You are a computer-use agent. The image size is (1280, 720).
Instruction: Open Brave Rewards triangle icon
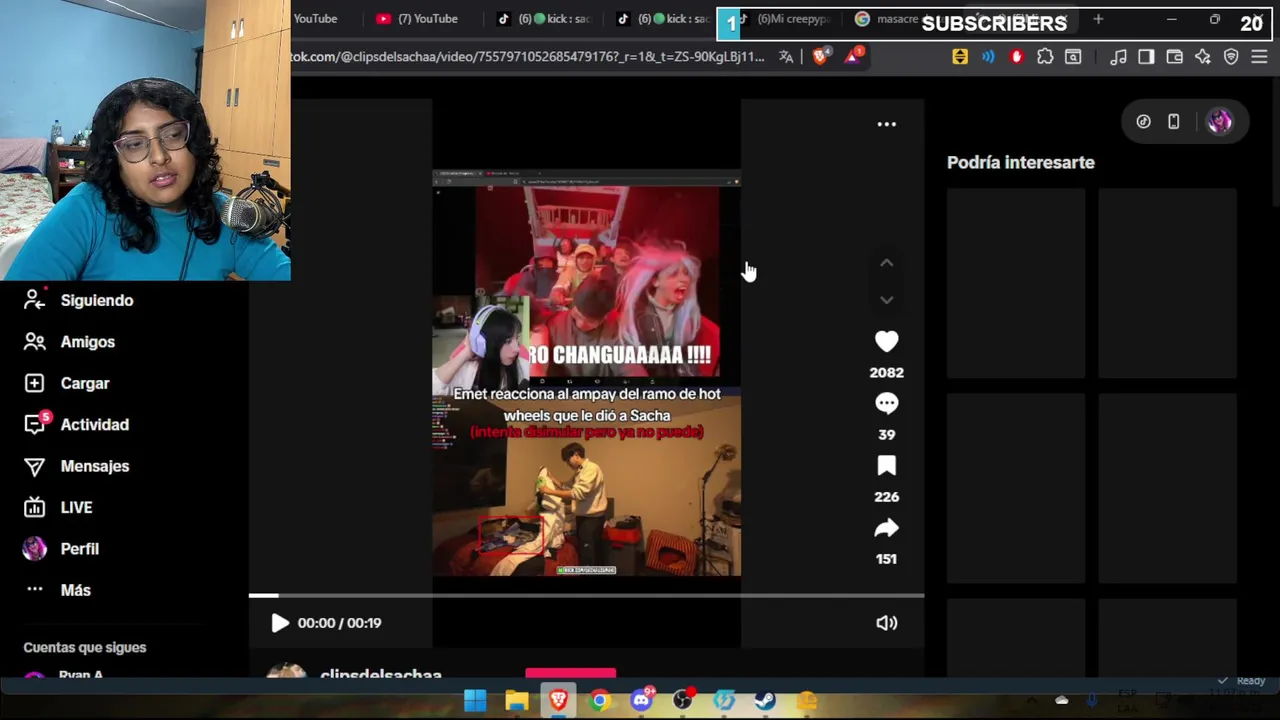pyautogui.click(x=853, y=57)
